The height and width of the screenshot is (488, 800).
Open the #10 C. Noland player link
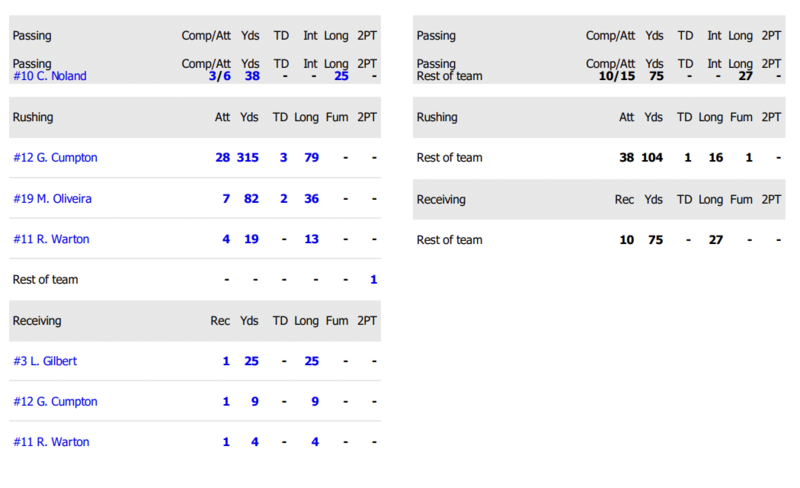point(49,76)
